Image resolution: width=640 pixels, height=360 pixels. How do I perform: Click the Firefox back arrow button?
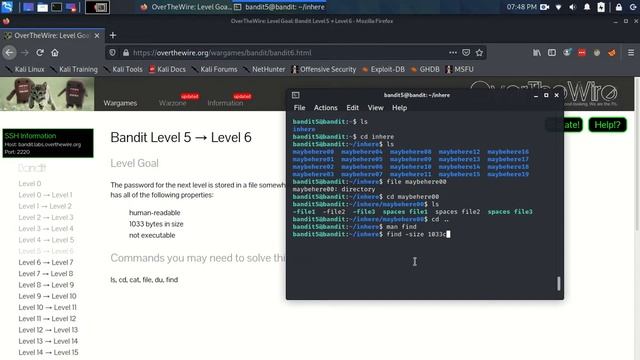coord(9,53)
